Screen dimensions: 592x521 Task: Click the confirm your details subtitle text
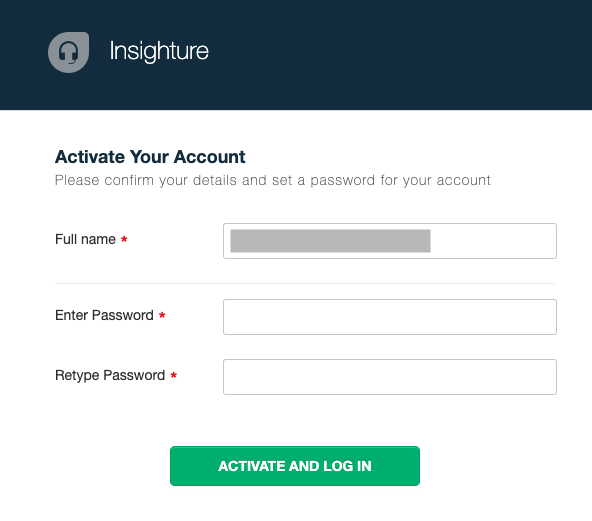click(273, 180)
